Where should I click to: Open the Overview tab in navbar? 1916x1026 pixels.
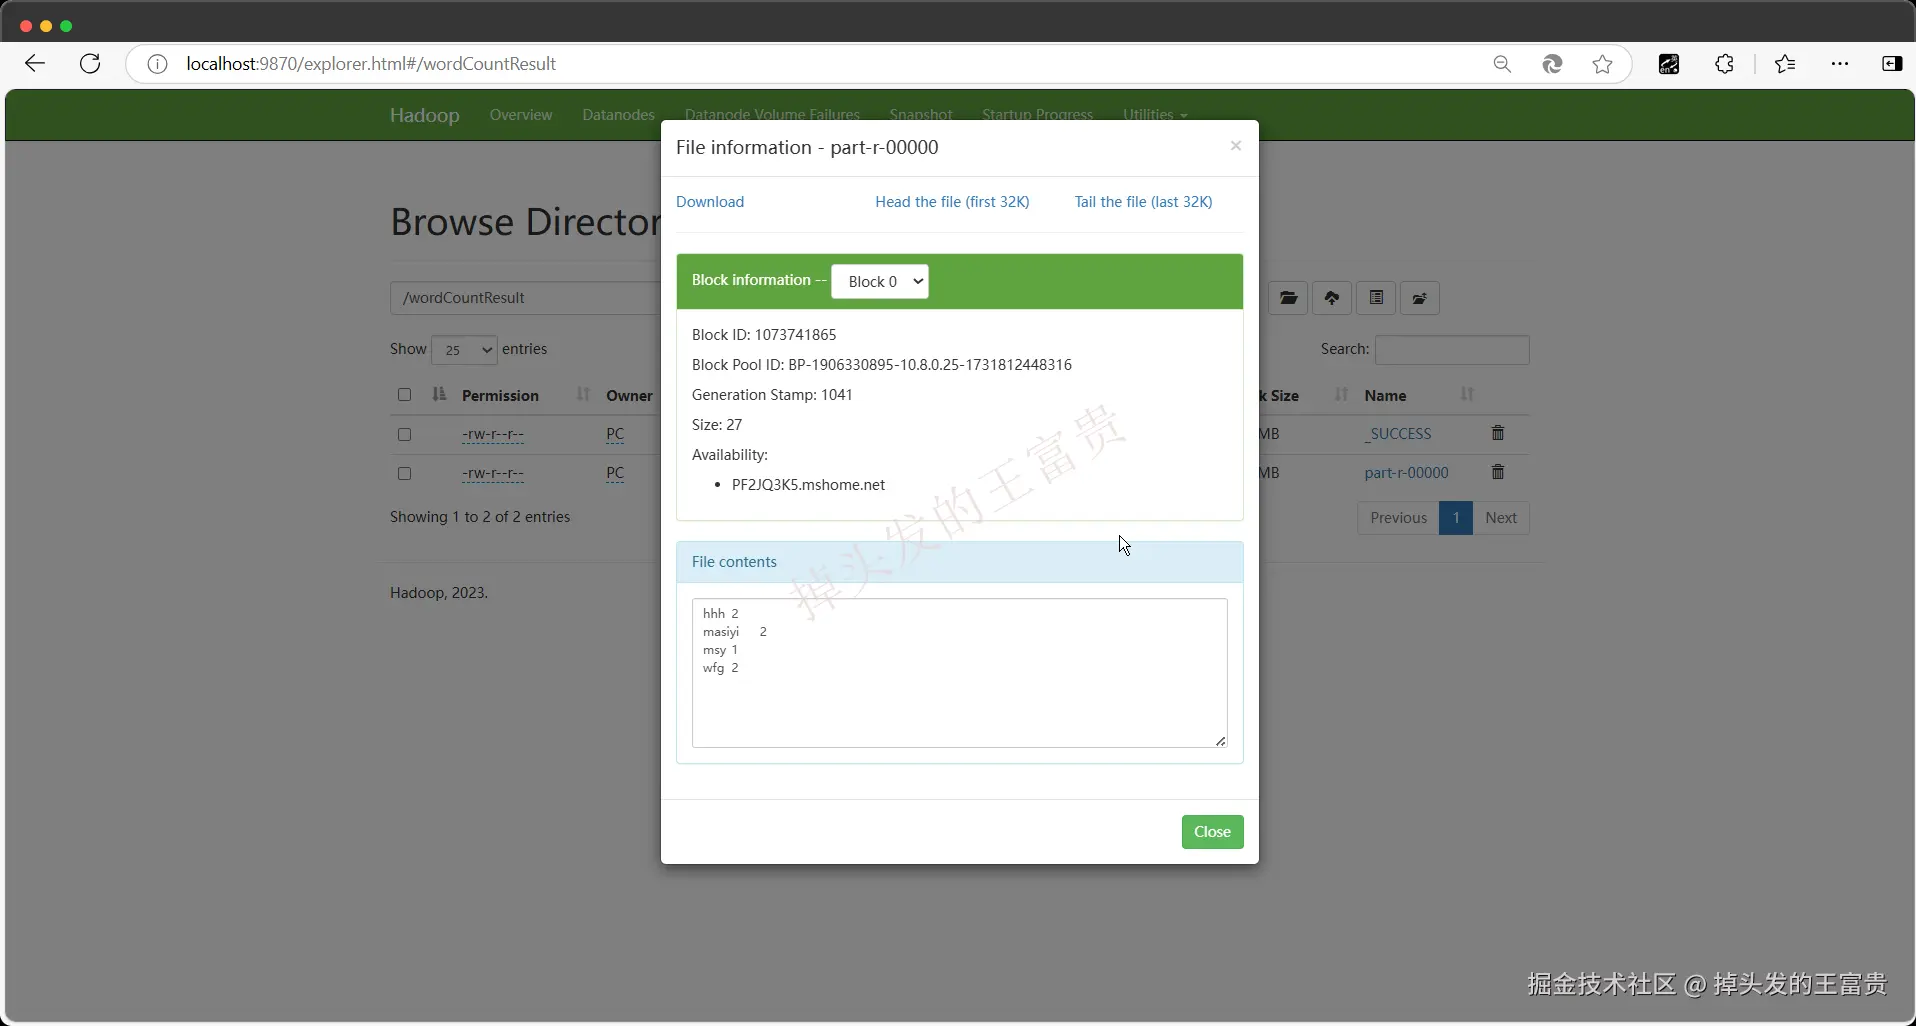521,115
